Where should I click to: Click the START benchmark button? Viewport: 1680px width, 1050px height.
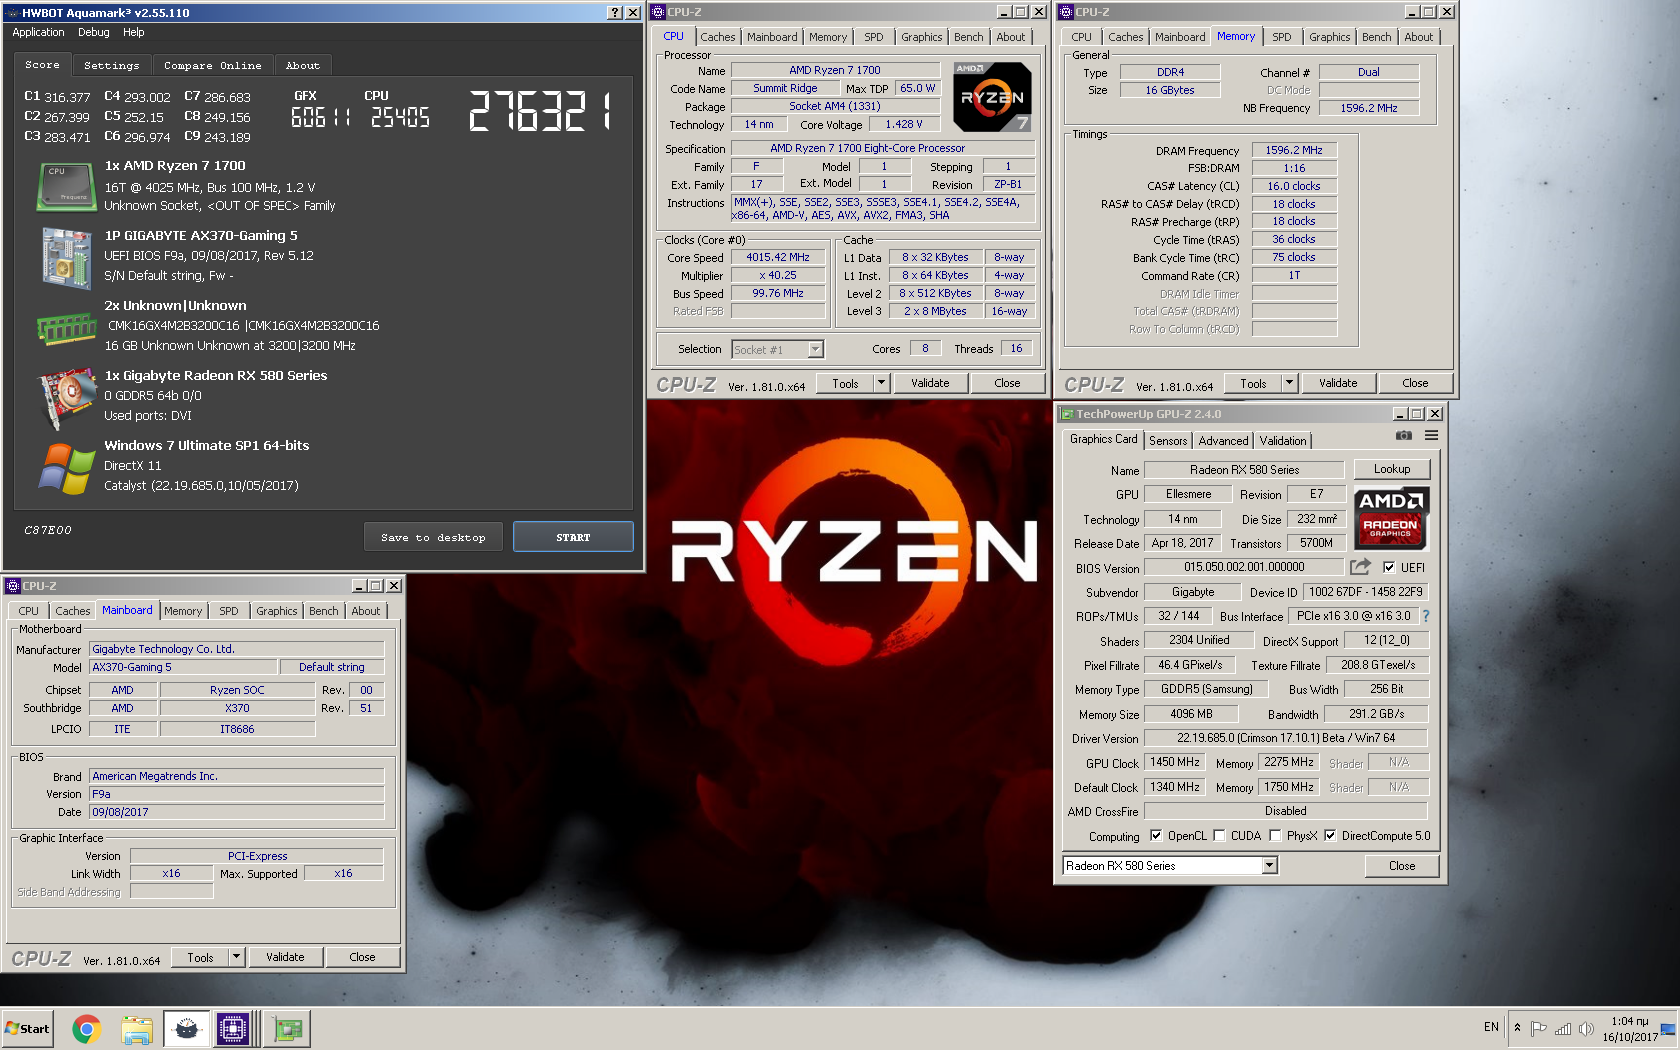pos(573,537)
